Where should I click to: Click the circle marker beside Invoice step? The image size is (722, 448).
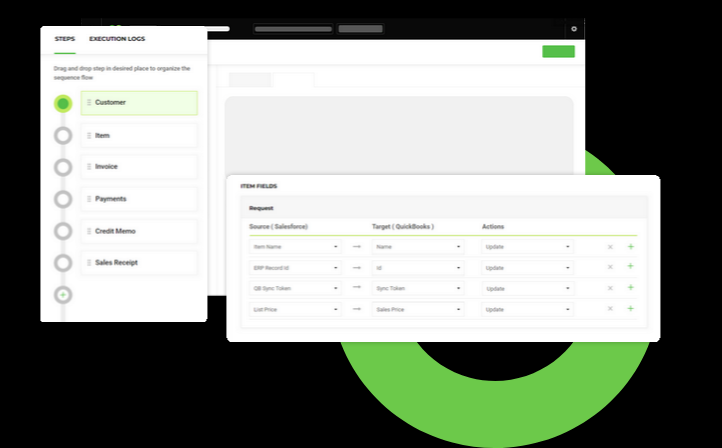tap(63, 168)
